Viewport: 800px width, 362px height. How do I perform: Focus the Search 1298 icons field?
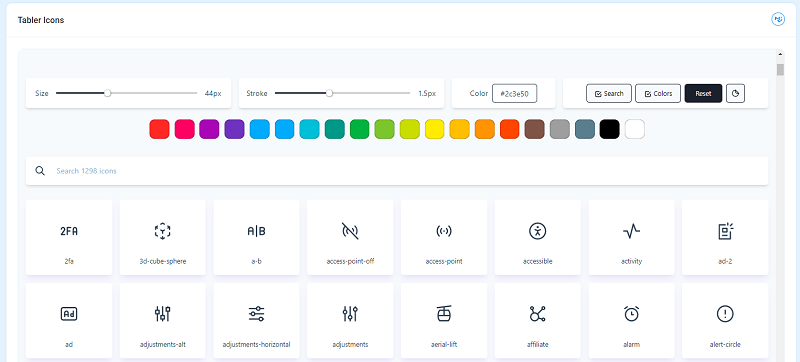click(397, 171)
